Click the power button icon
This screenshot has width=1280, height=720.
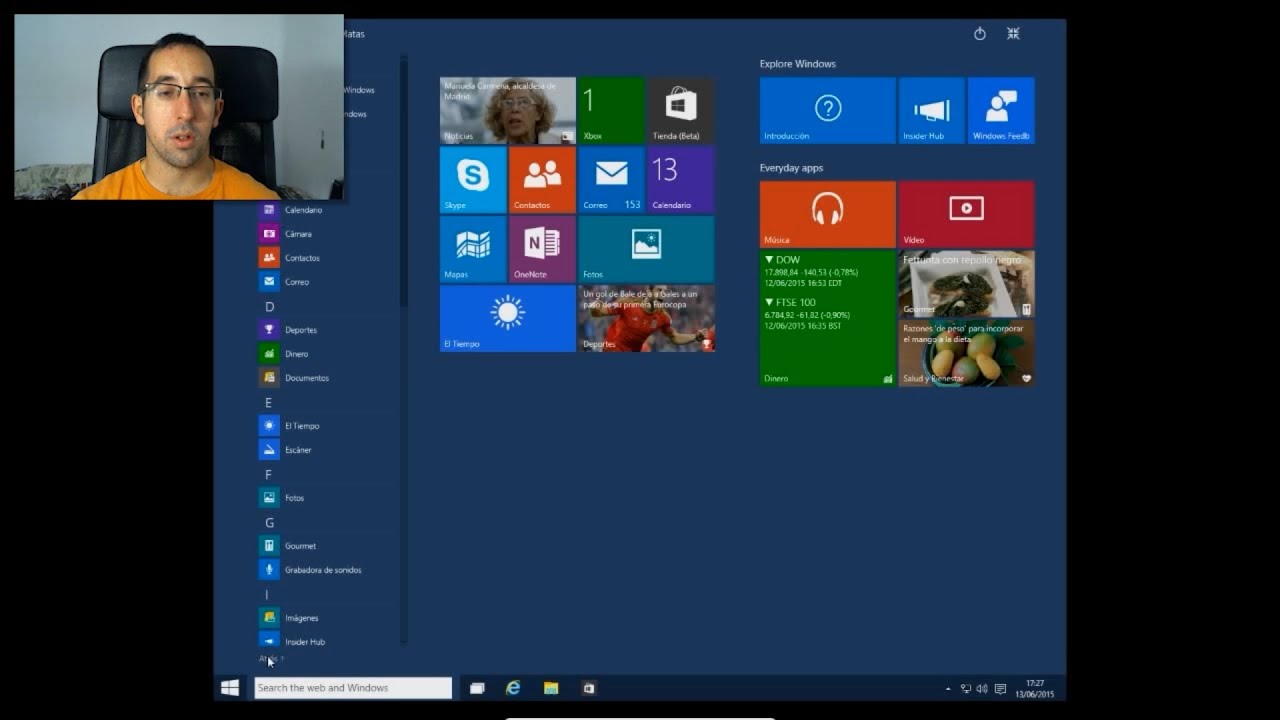[980, 34]
